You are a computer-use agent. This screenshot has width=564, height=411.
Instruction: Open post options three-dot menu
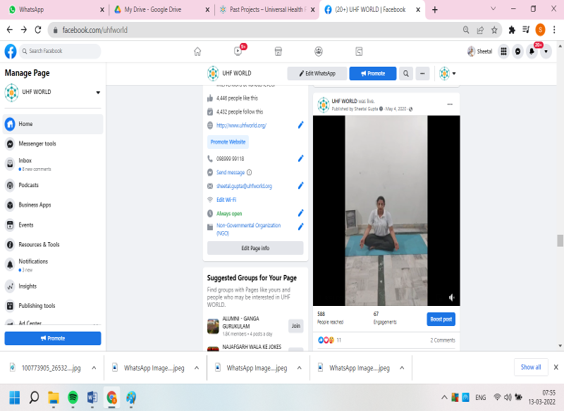click(450, 104)
